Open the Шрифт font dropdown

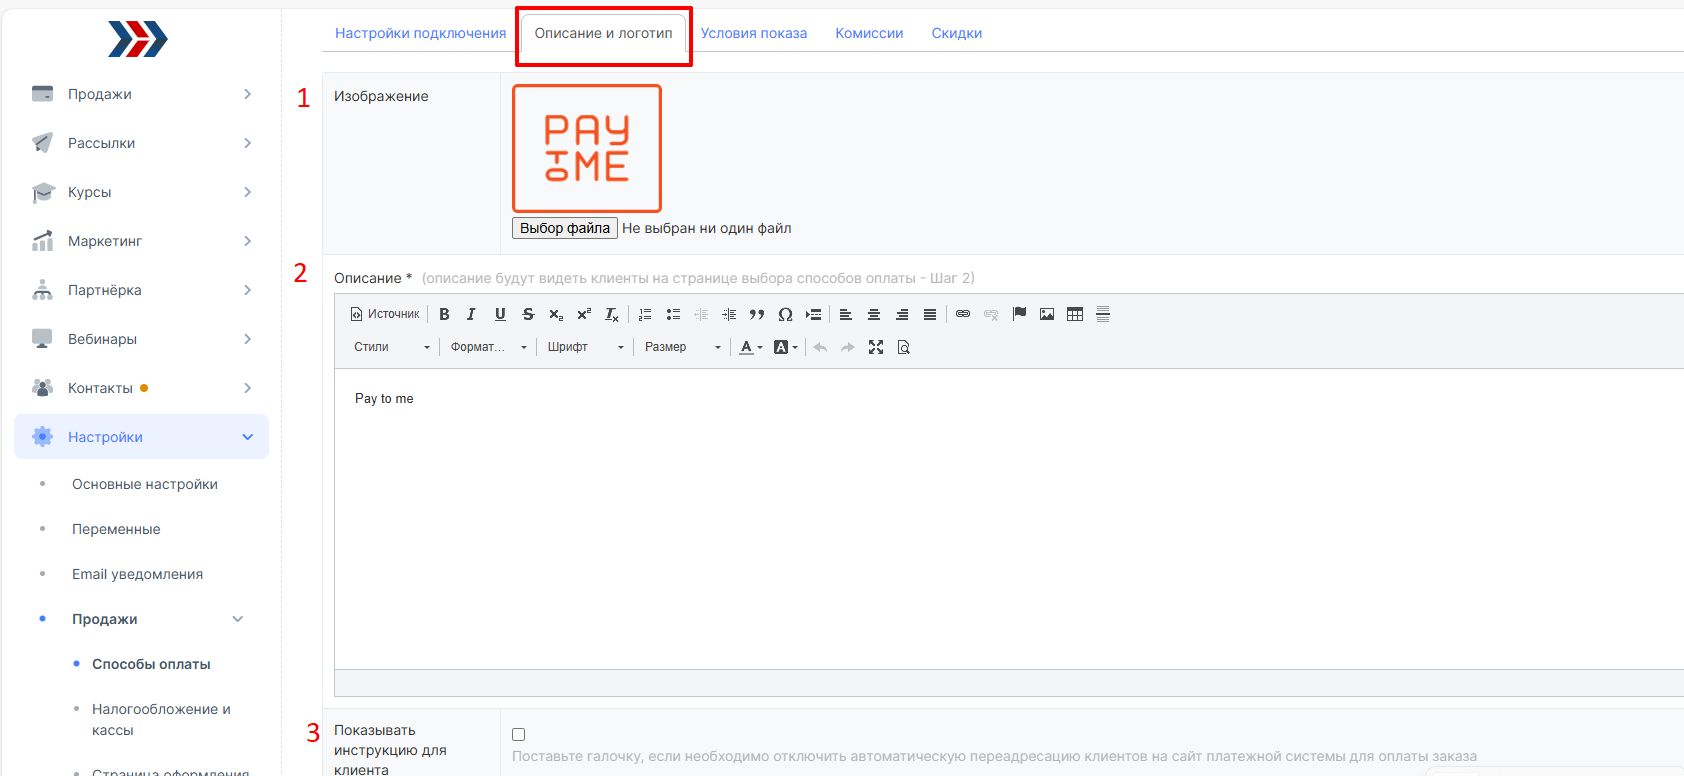point(585,347)
